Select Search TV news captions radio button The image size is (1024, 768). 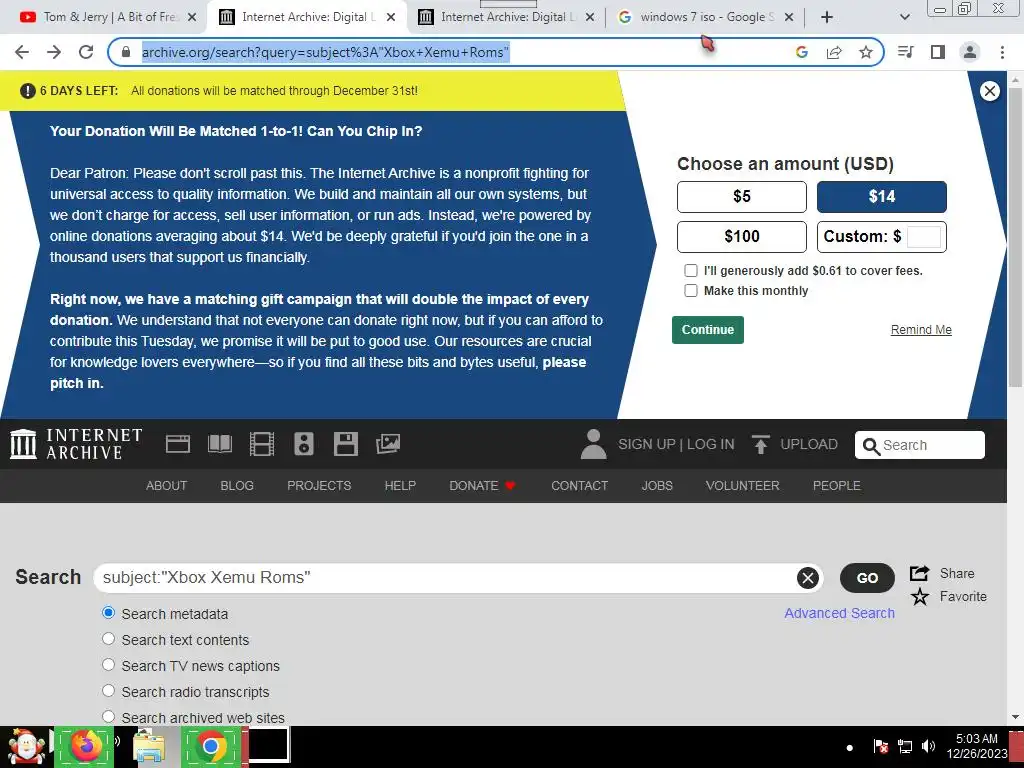pyautogui.click(x=108, y=665)
